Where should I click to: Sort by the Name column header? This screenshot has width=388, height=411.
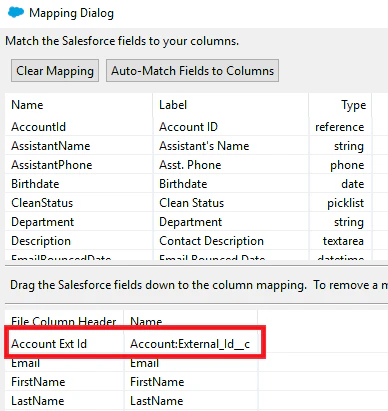coord(27,105)
